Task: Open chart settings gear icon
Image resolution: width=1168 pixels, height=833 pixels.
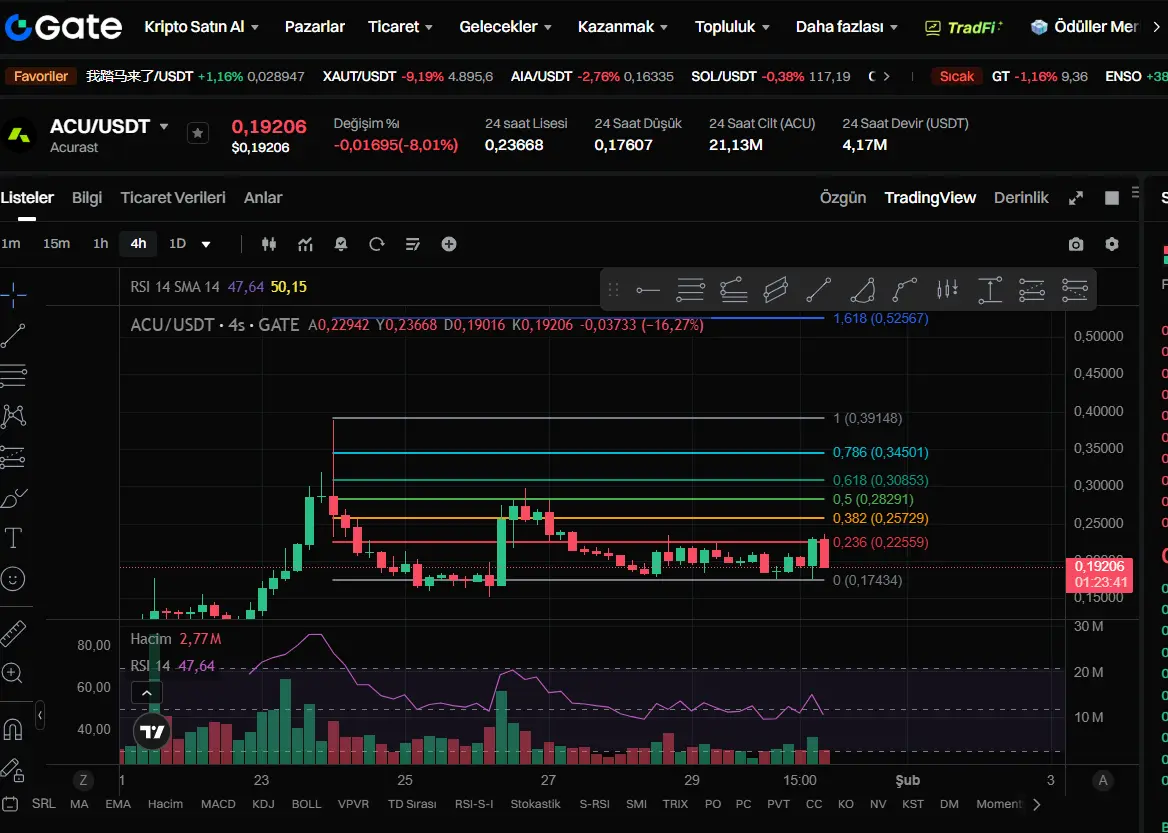Action: click(x=1112, y=244)
